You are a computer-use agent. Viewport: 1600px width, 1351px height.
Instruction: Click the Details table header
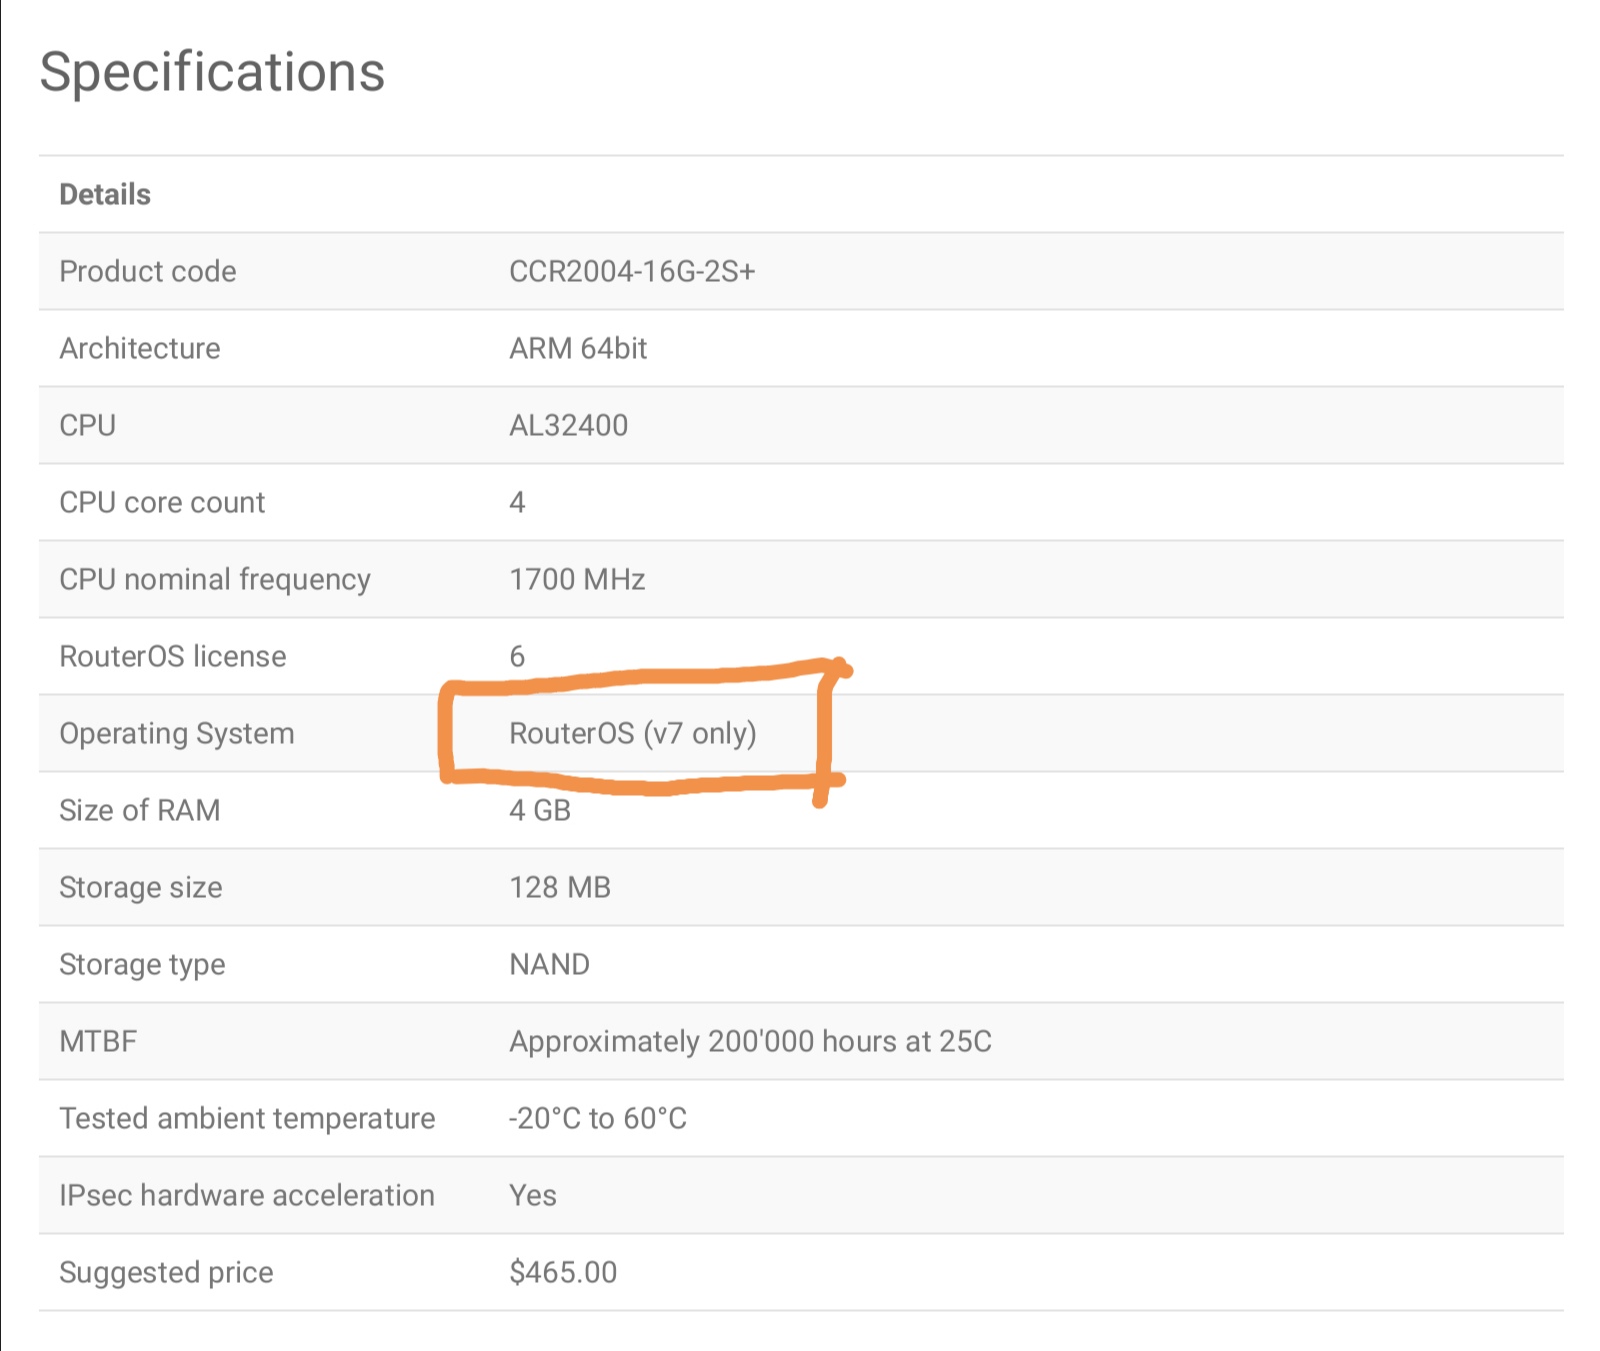click(x=105, y=194)
